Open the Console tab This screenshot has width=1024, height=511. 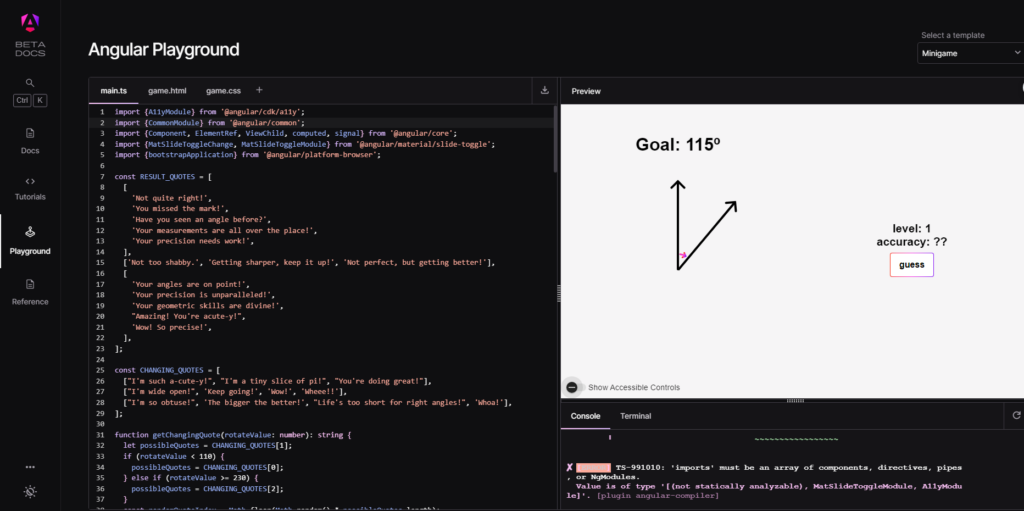coord(586,416)
